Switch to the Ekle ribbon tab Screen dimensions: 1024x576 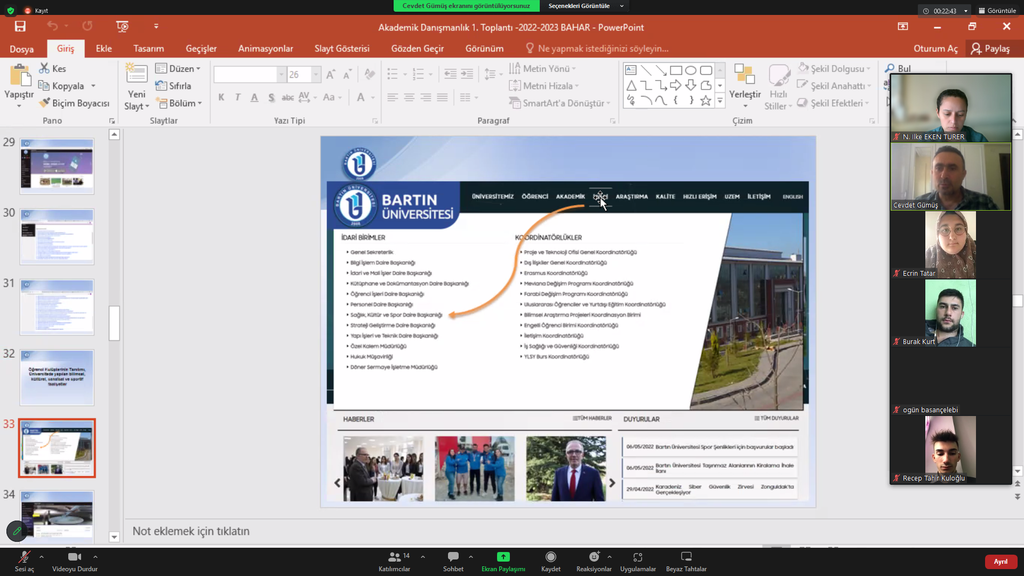point(104,48)
